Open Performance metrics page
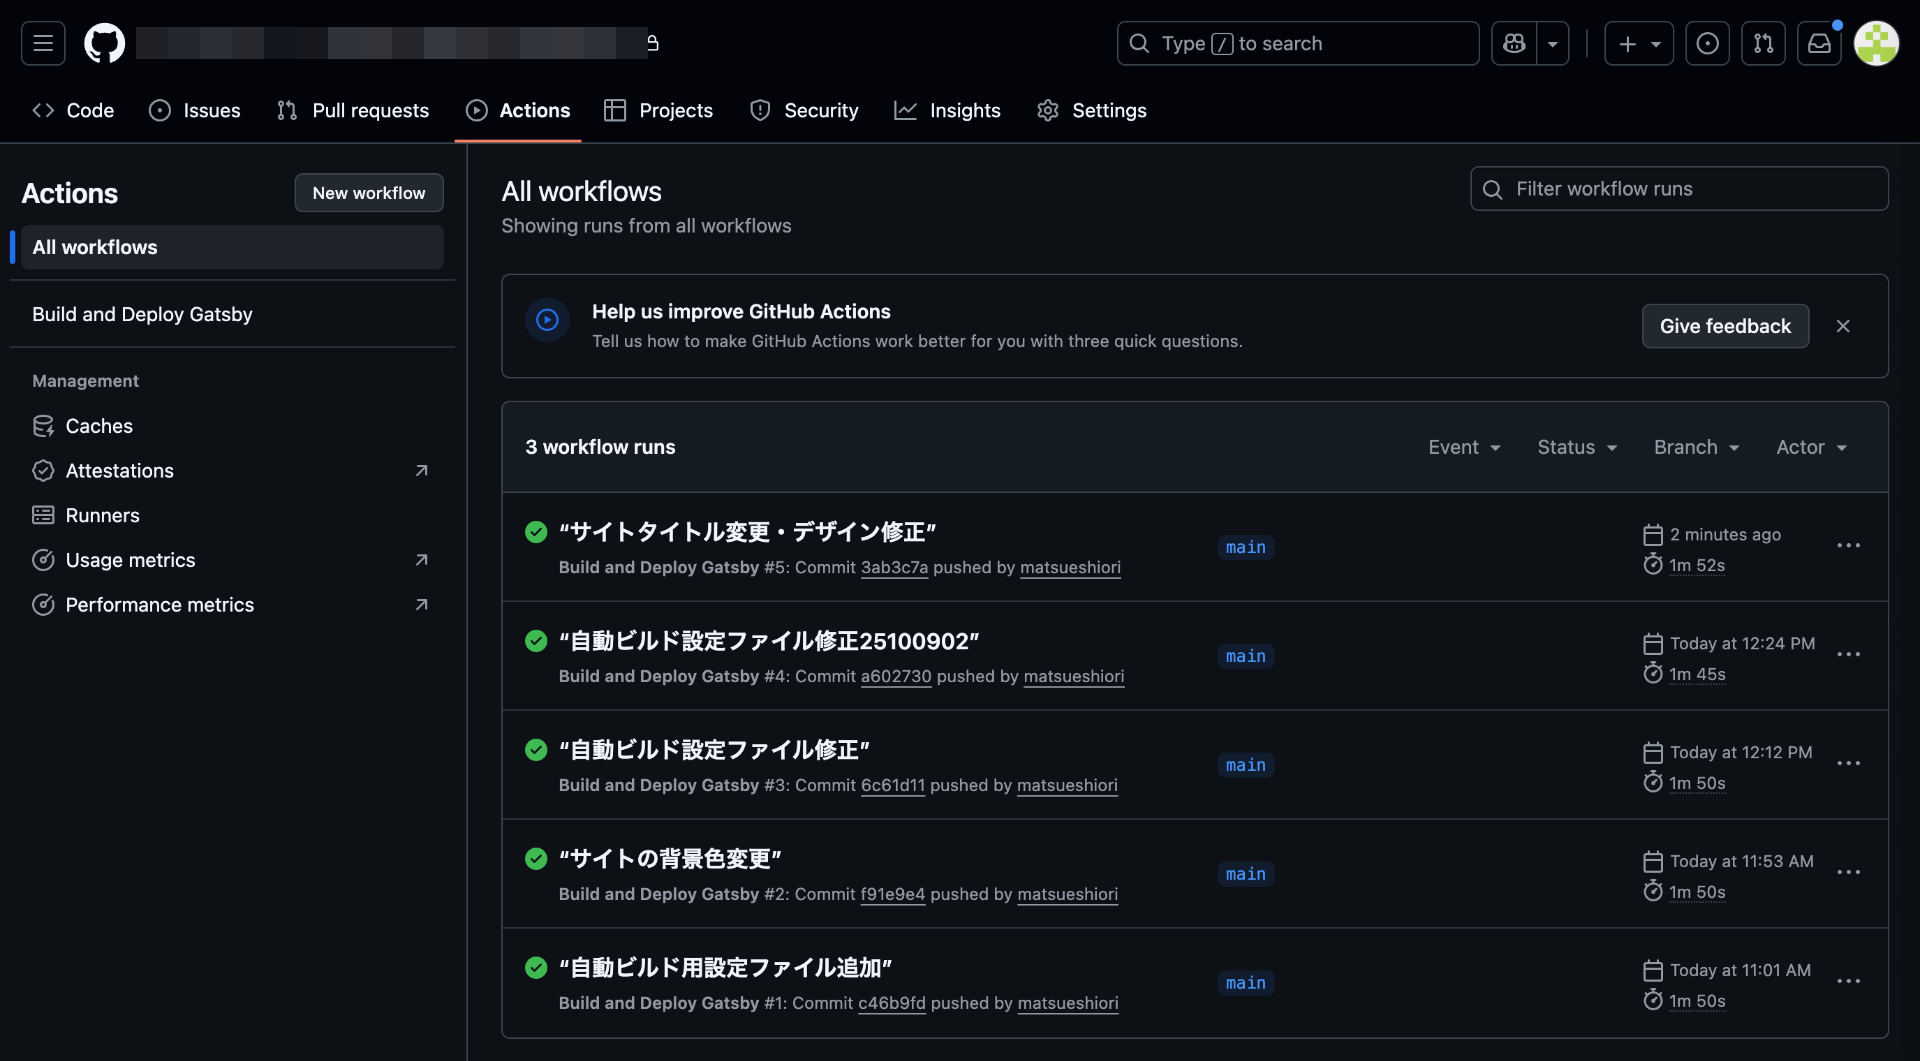 click(232, 605)
